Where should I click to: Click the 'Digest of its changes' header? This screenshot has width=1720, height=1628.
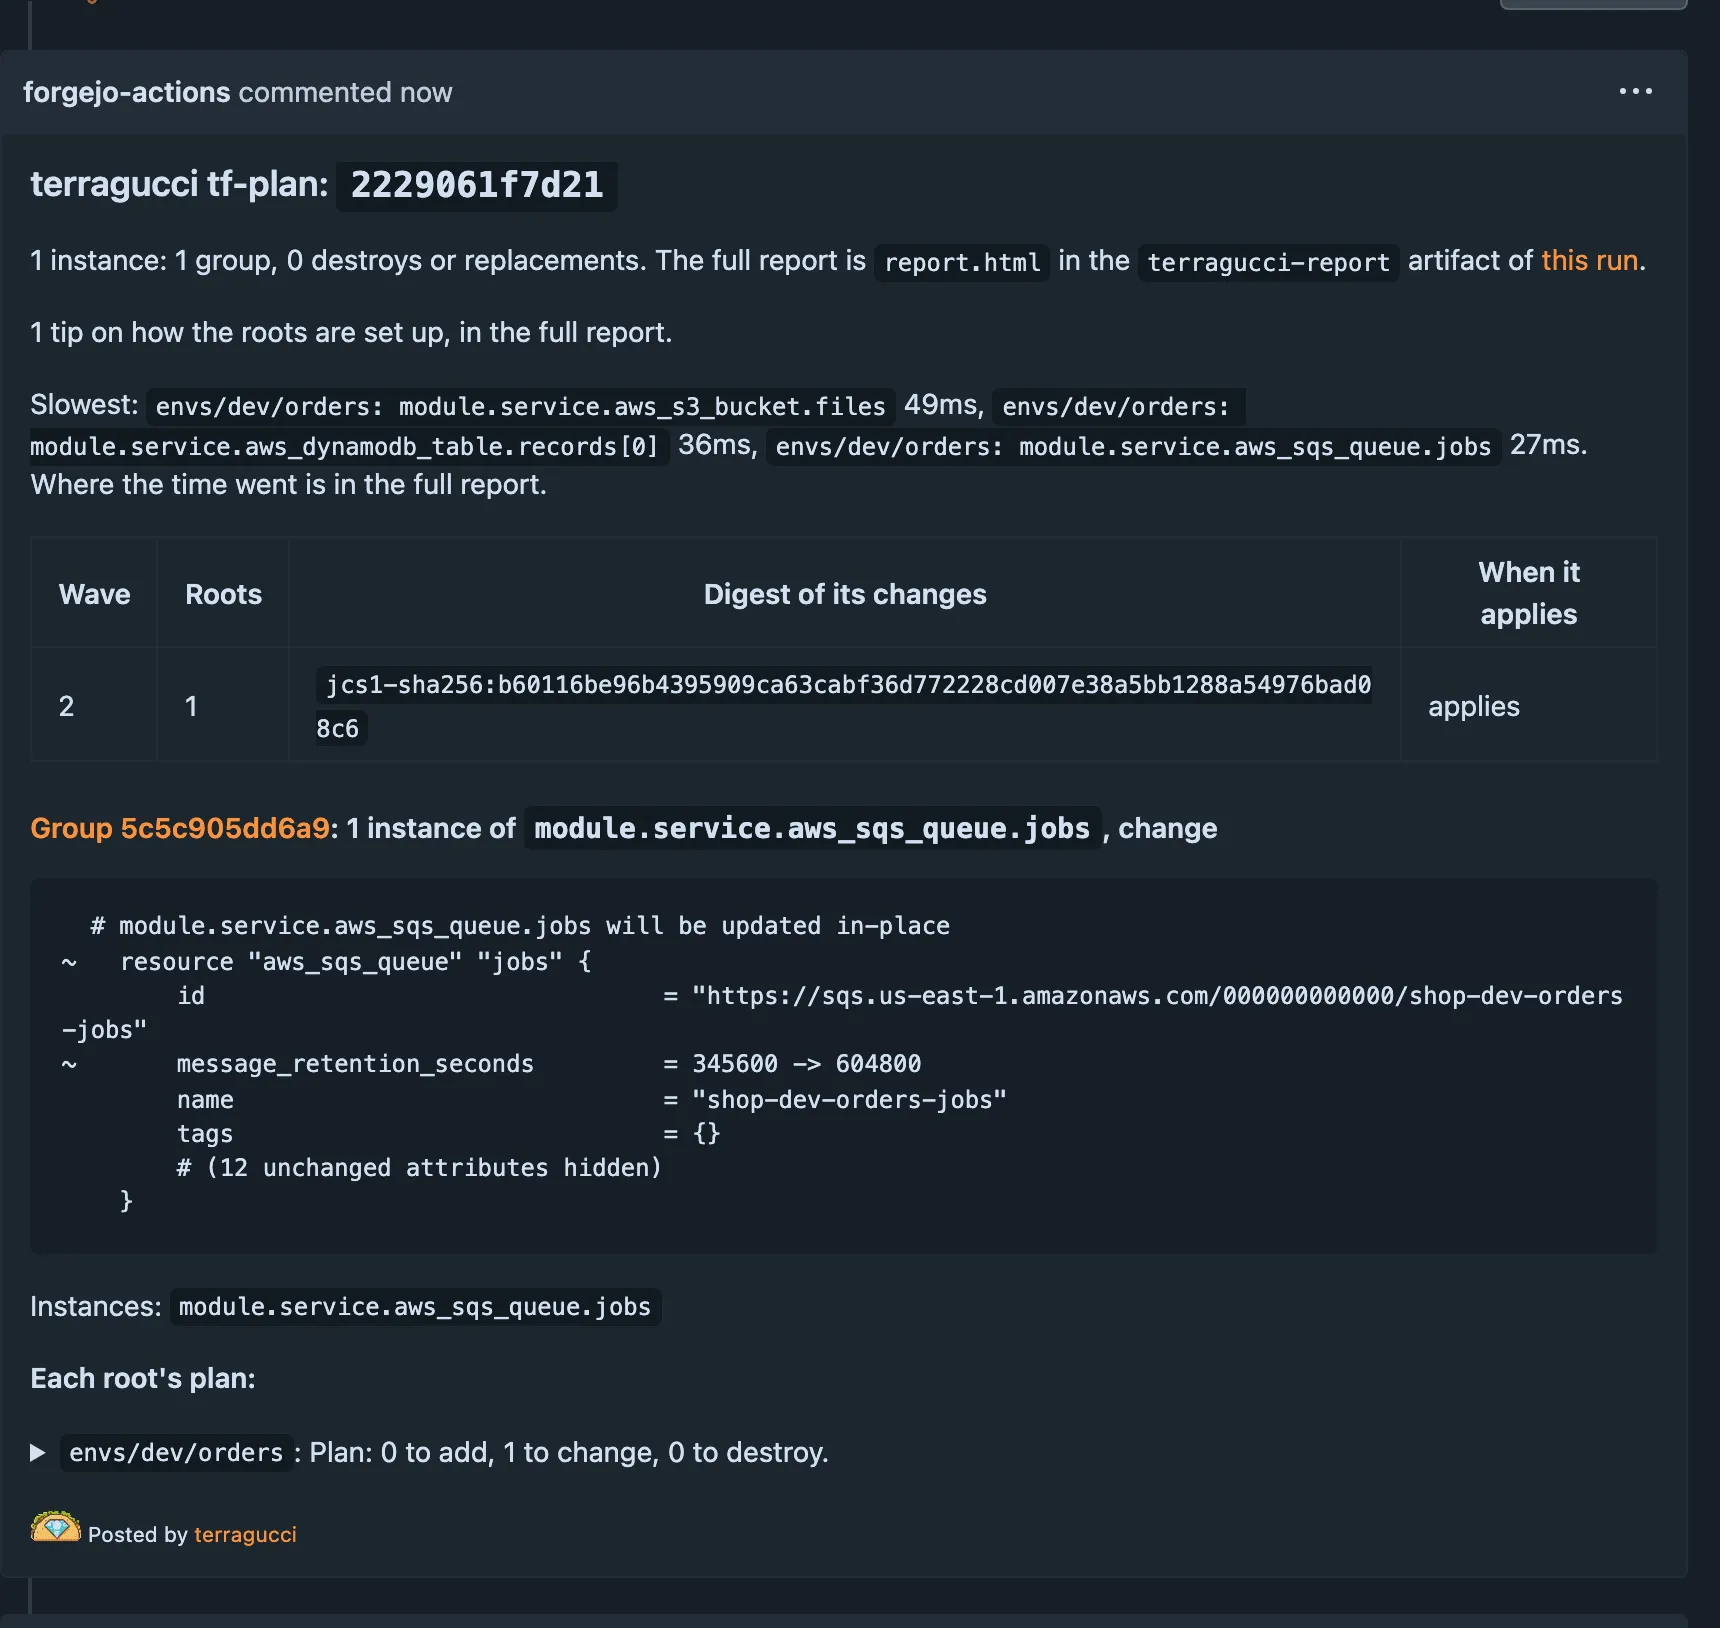click(x=845, y=594)
